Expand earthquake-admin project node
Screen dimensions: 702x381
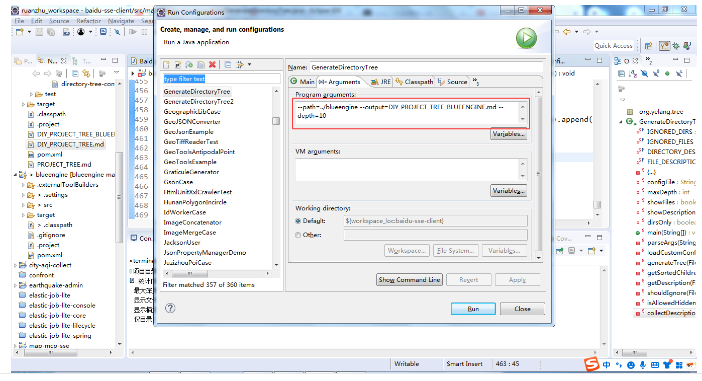point(16,285)
